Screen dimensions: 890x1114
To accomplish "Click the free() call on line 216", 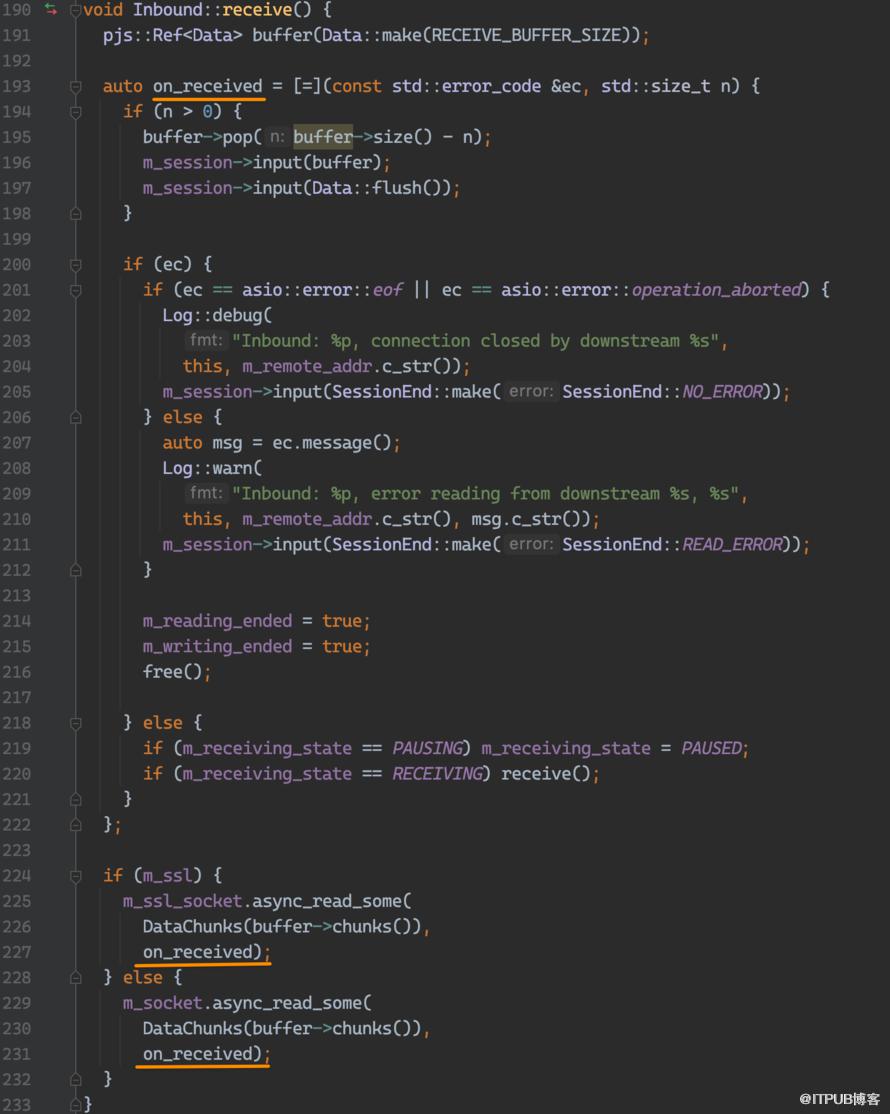I will point(173,671).
